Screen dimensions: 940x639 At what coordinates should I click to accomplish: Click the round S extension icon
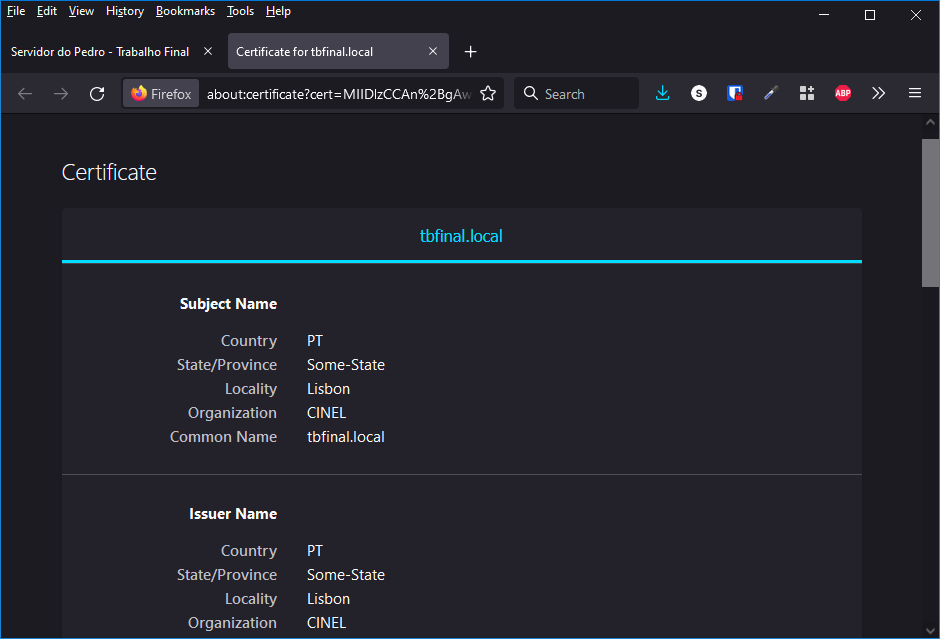click(x=699, y=93)
